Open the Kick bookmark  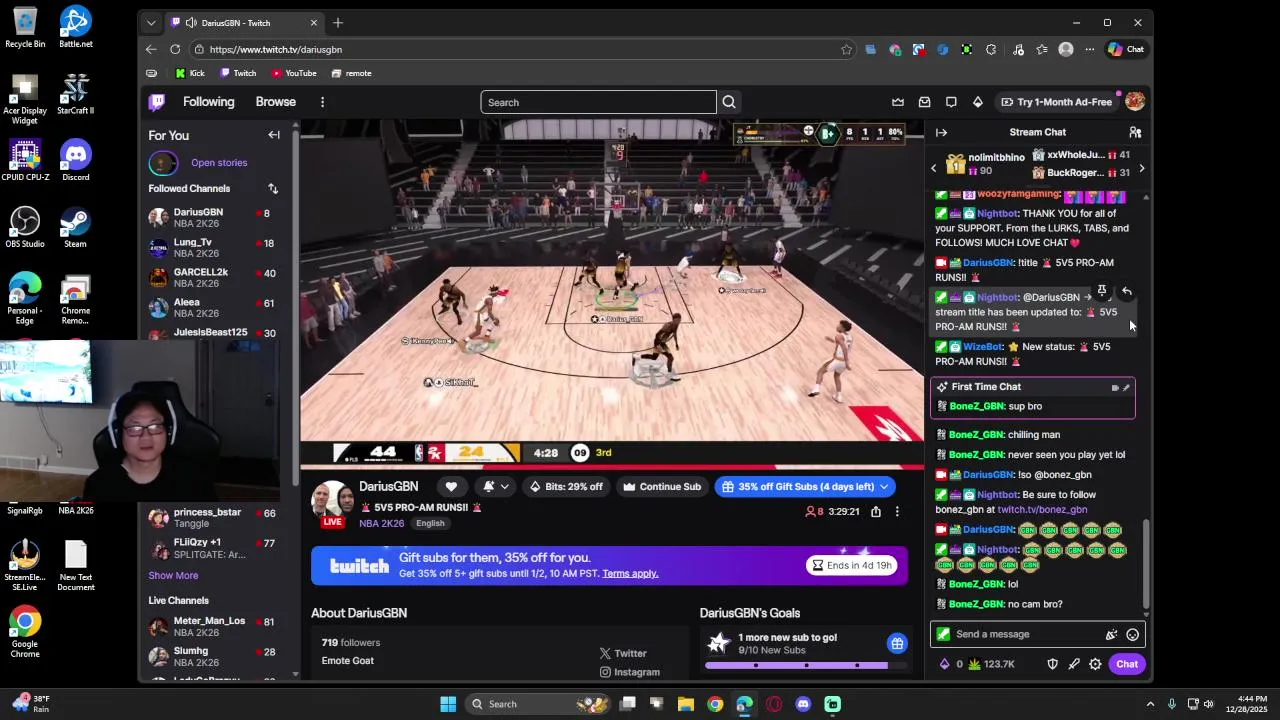[x=190, y=73]
